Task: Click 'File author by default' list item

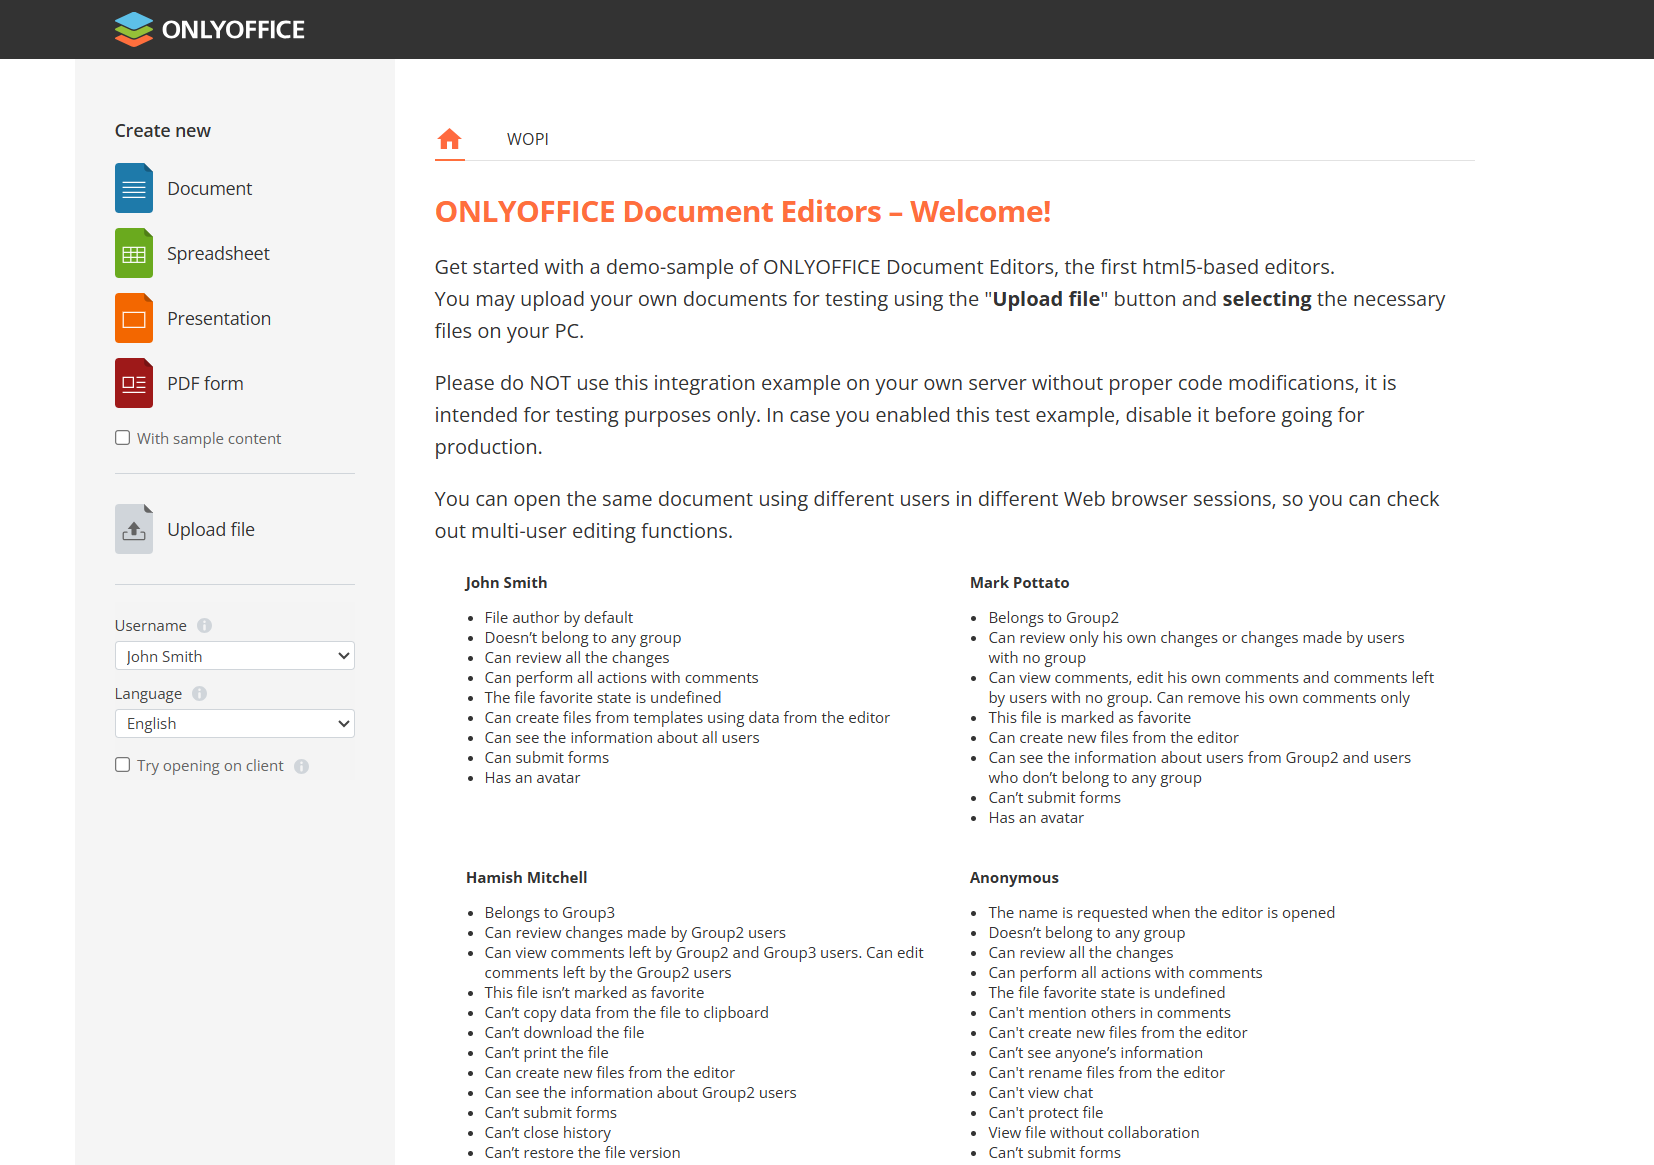Action: [x=559, y=618]
